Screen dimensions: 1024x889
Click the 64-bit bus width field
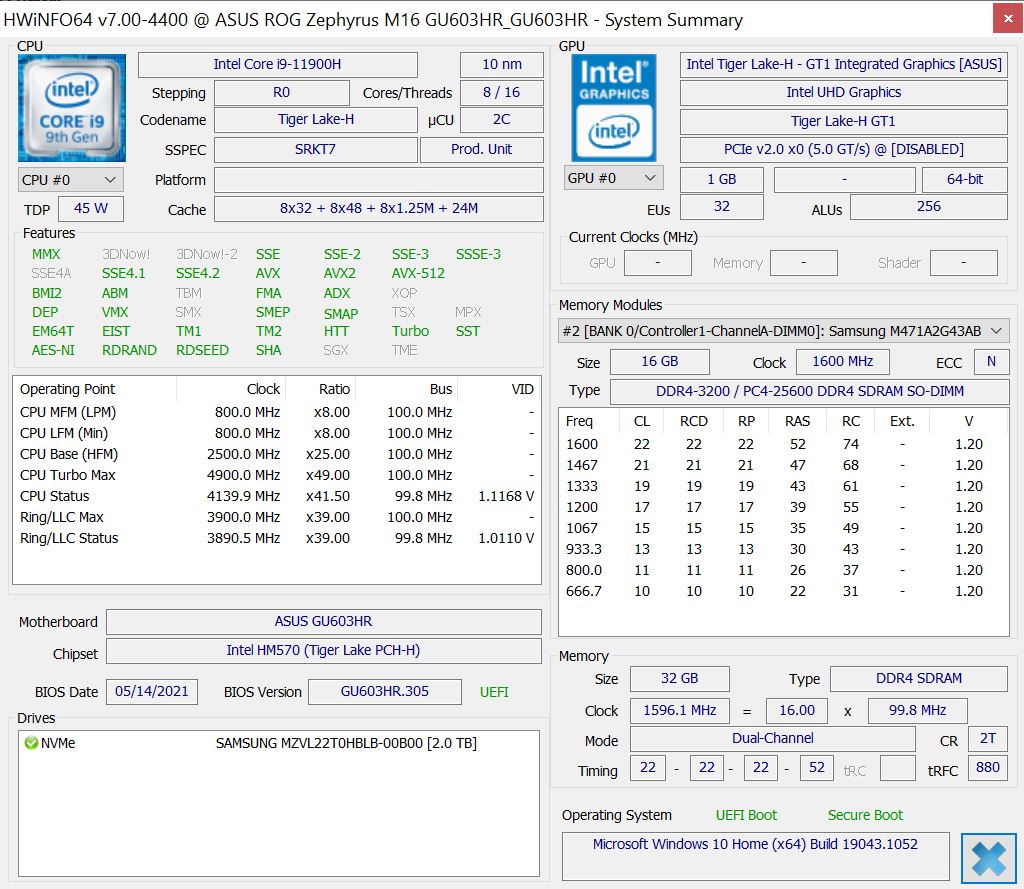point(965,180)
